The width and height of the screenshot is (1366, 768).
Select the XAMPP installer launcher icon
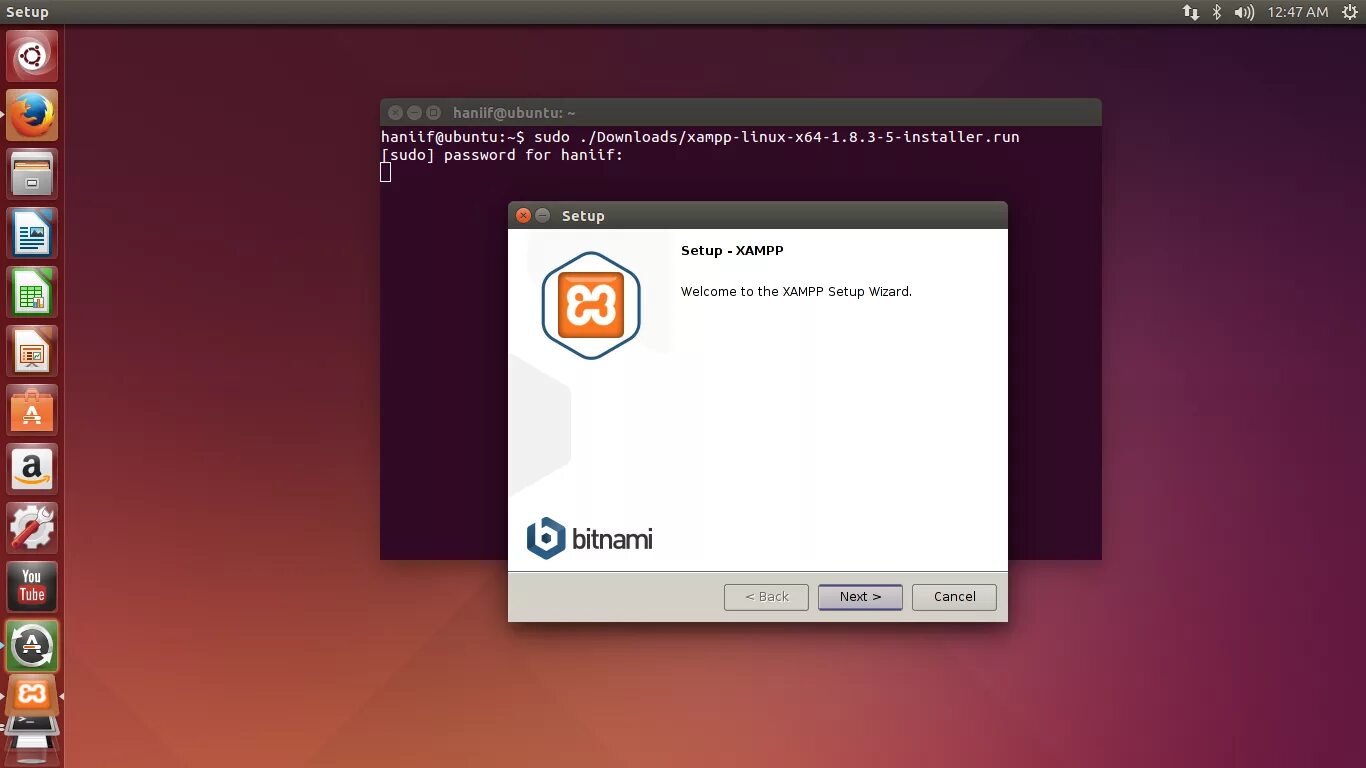point(32,694)
